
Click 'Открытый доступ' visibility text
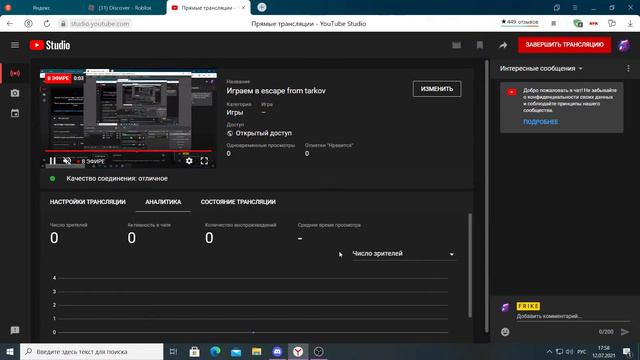pyautogui.click(x=263, y=133)
